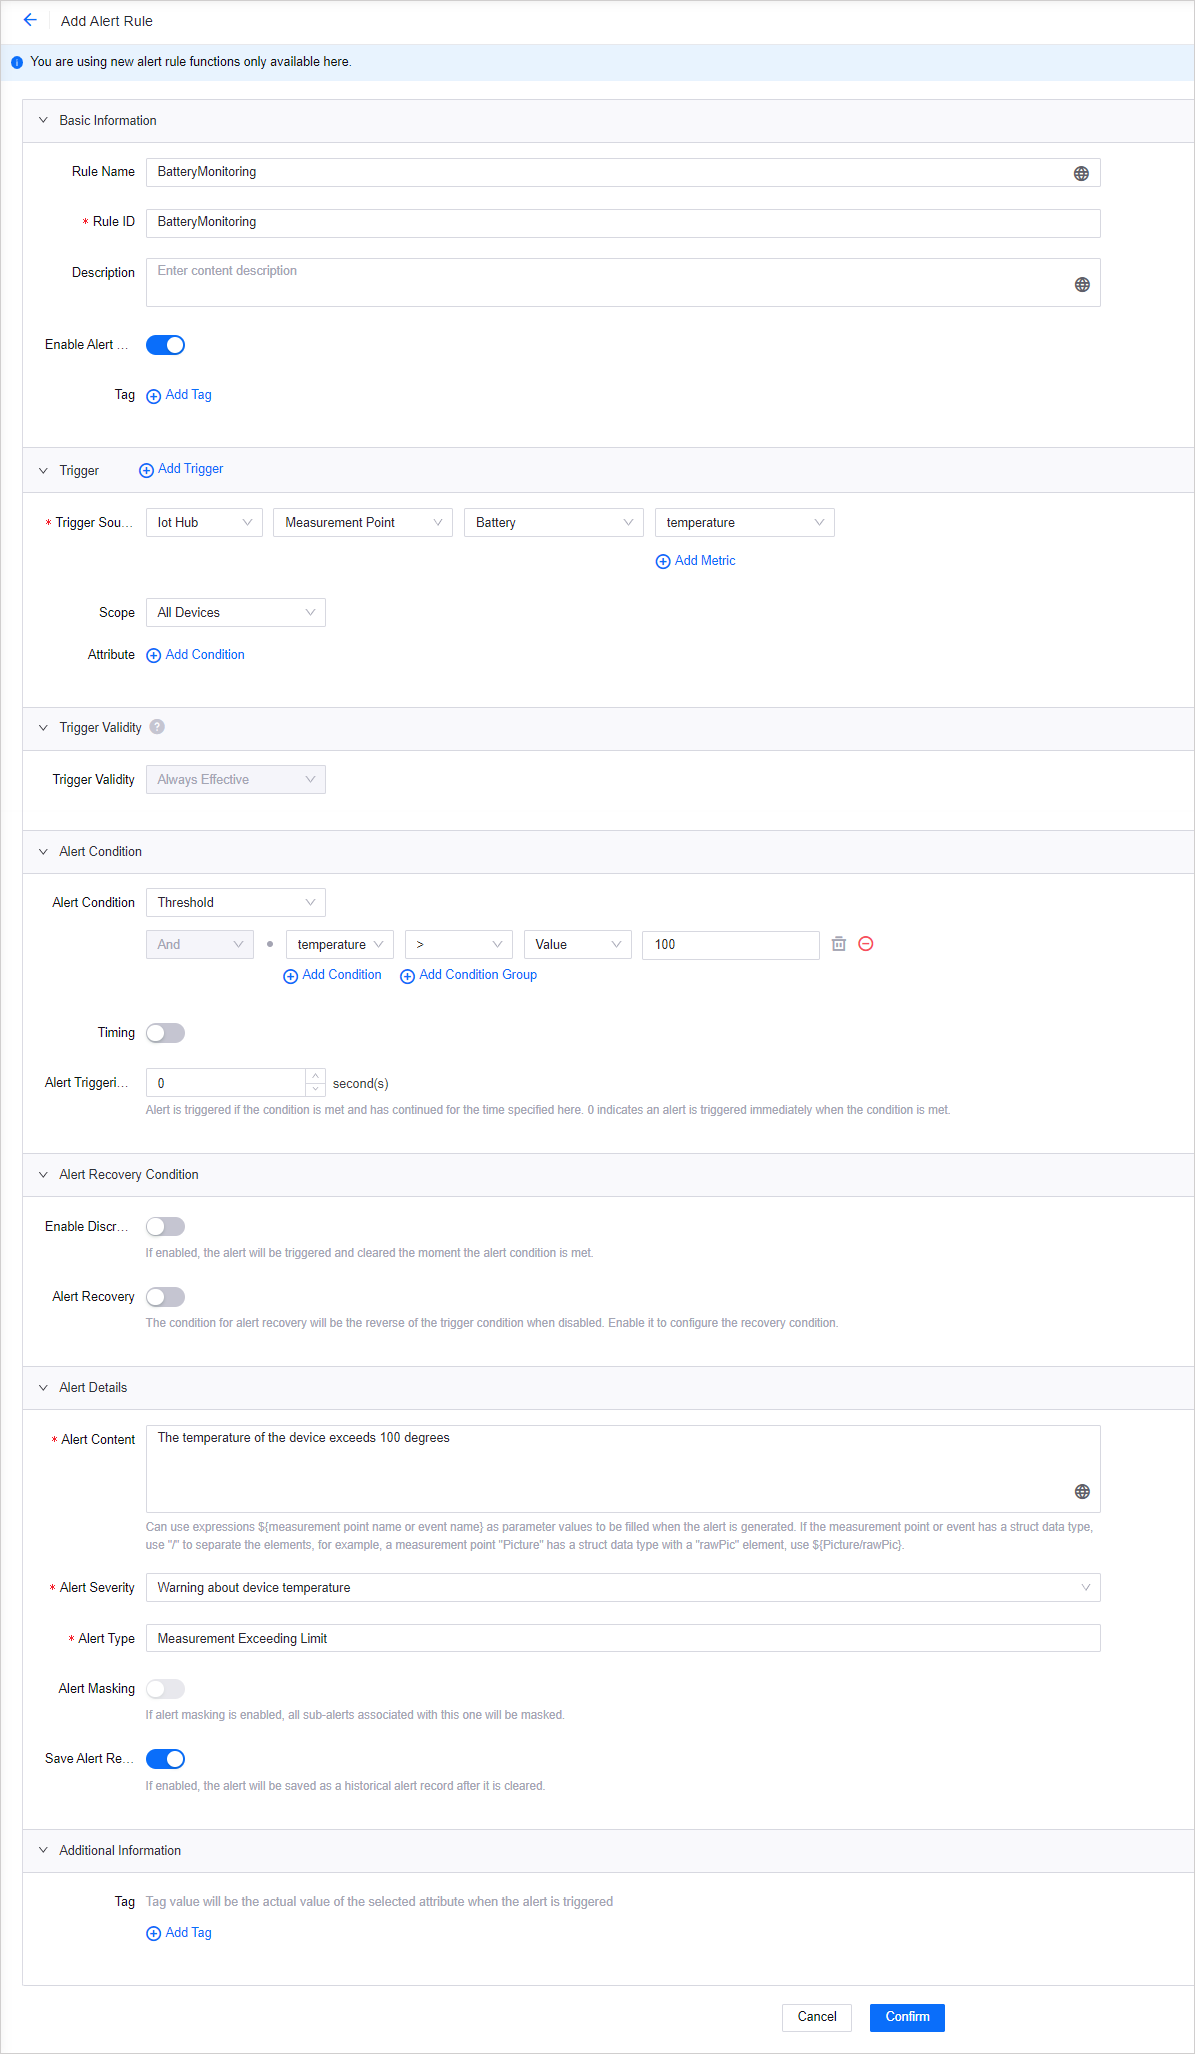Click the Confirm button
This screenshot has height=2054, width=1195.
pyautogui.click(x=906, y=2017)
